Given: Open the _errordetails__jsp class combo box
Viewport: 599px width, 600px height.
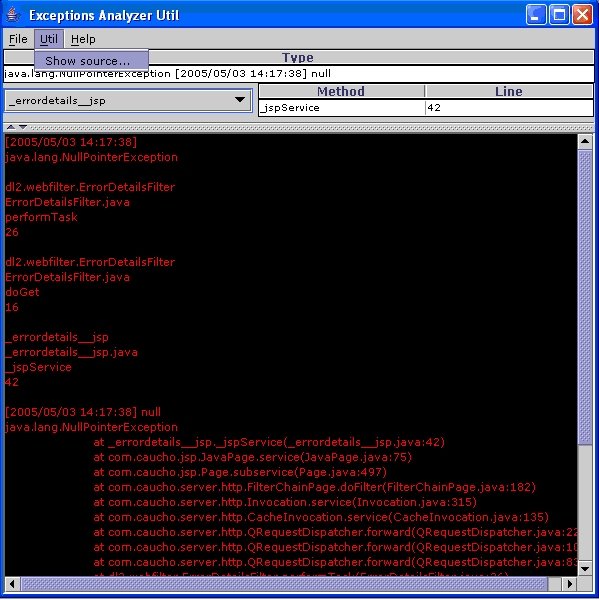Looking at the screenshot, I should [128, 101].
